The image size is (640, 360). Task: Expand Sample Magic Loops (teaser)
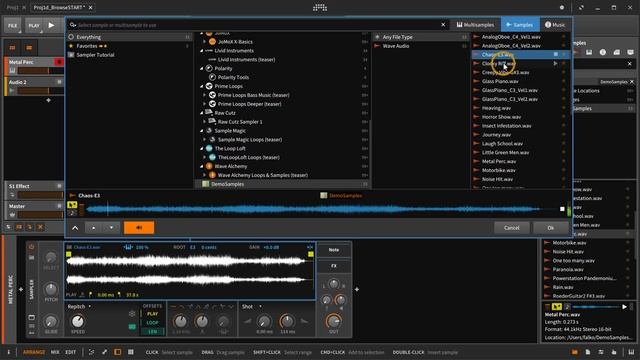204,140
